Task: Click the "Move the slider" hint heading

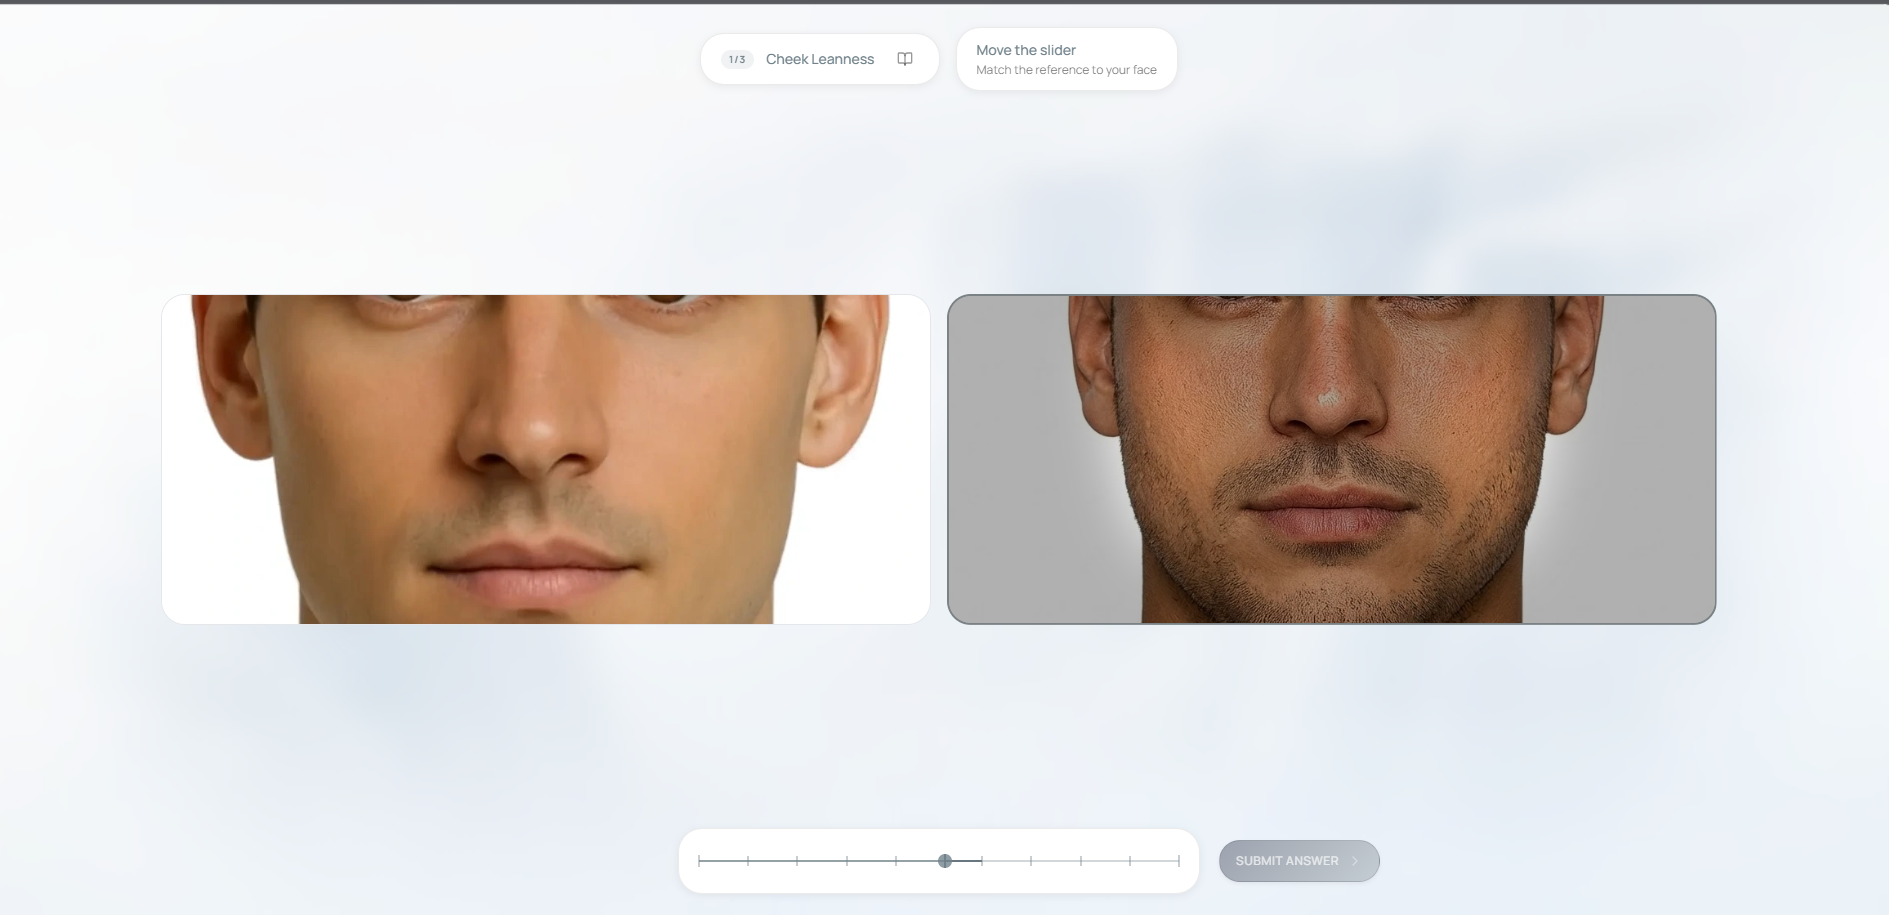Action: coord(1025,50)
